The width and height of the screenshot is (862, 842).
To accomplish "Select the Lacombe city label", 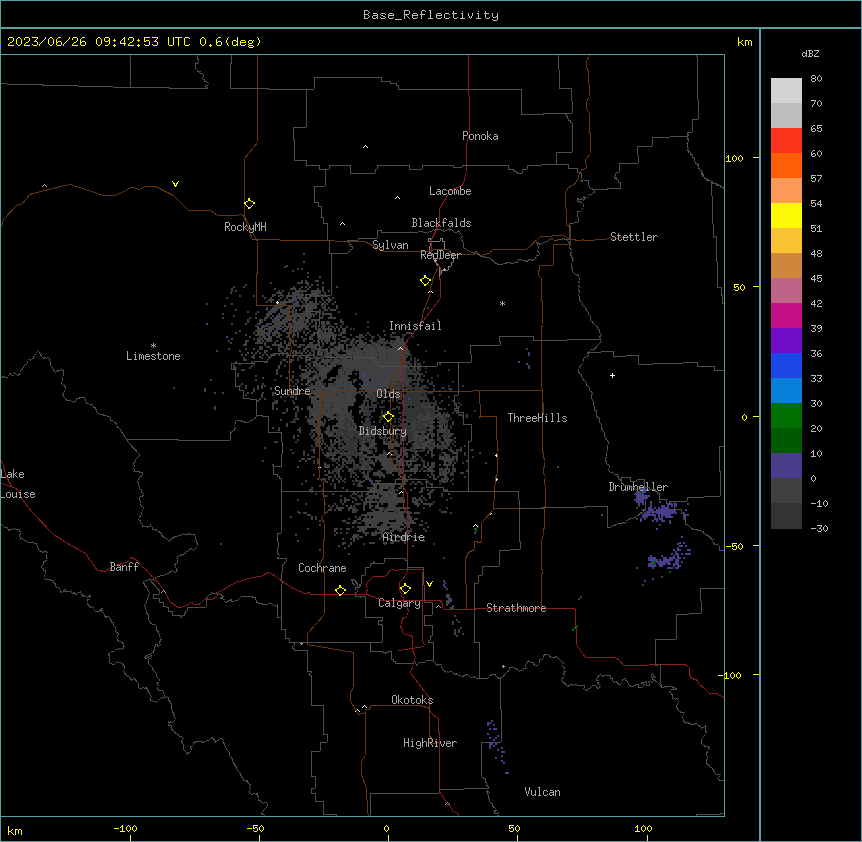I will (450, 191).
